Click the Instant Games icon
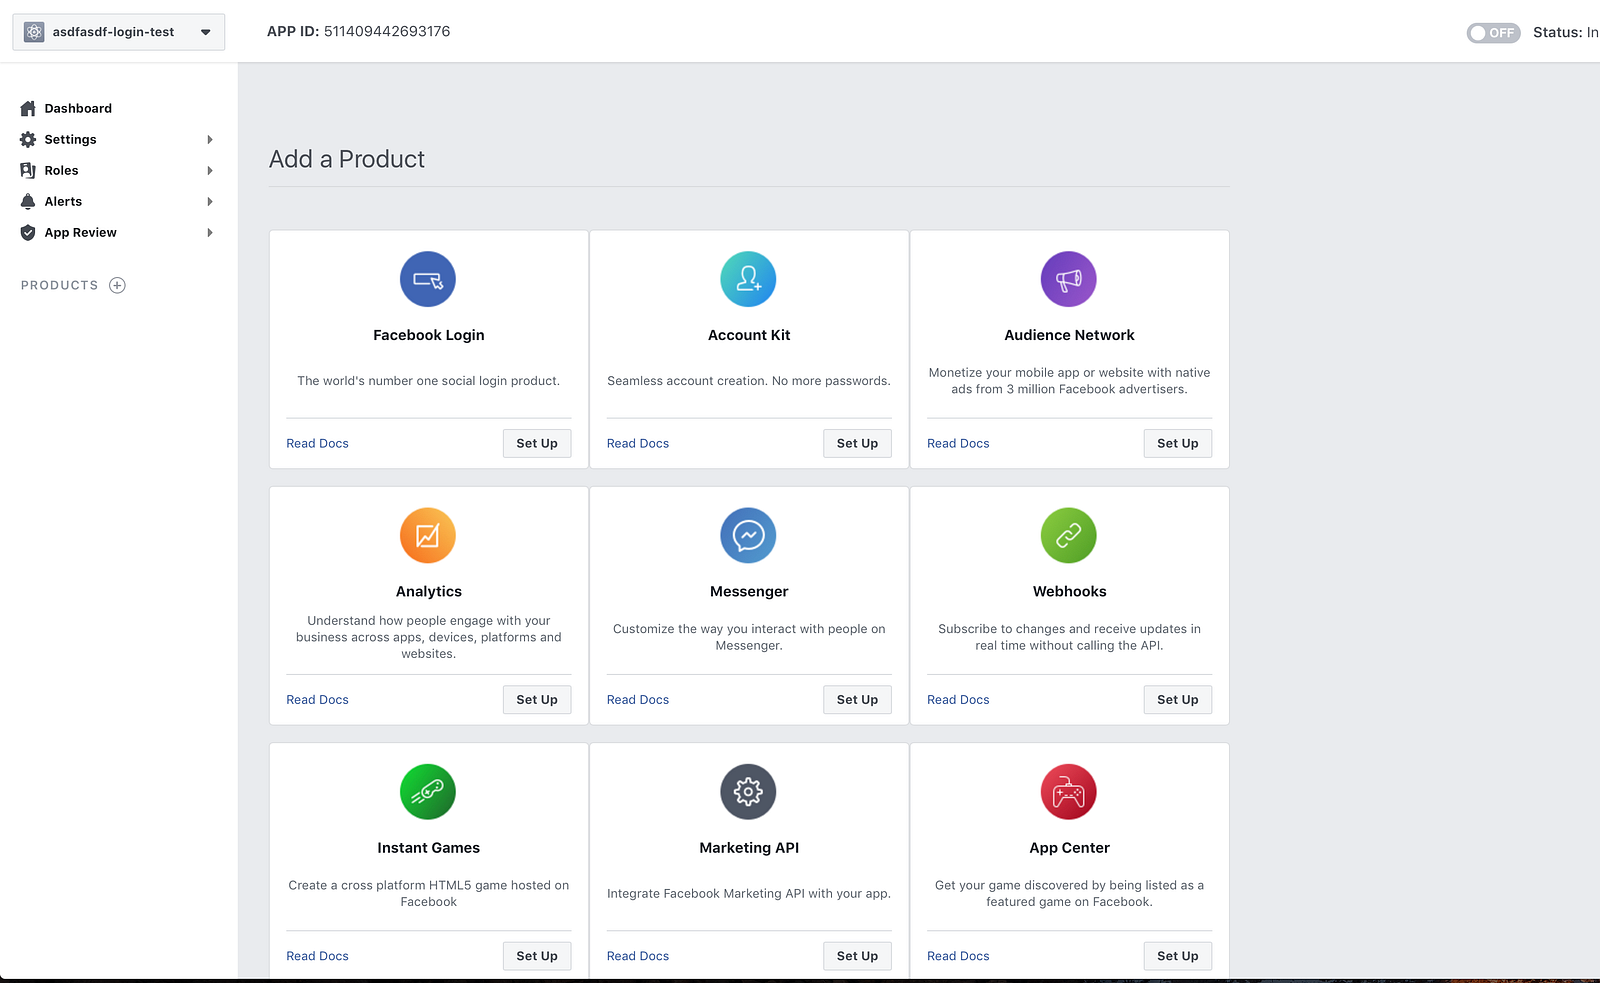This screenshot has height=983, width=1600. 428,791
